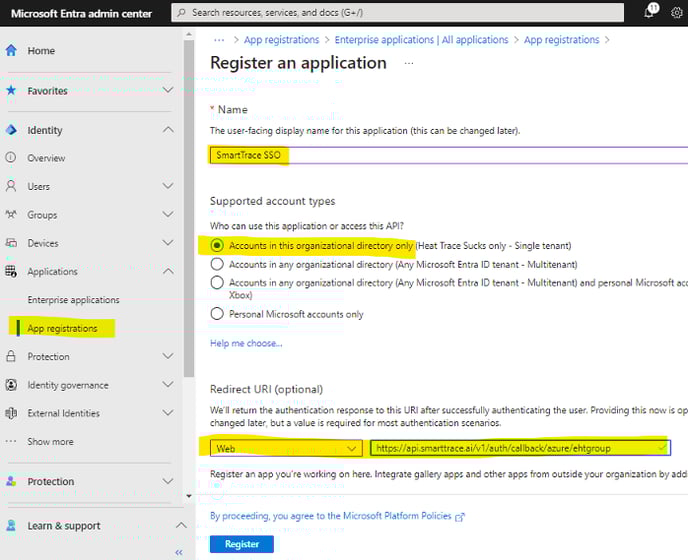Collapse the Applications menu chevron

168,271
